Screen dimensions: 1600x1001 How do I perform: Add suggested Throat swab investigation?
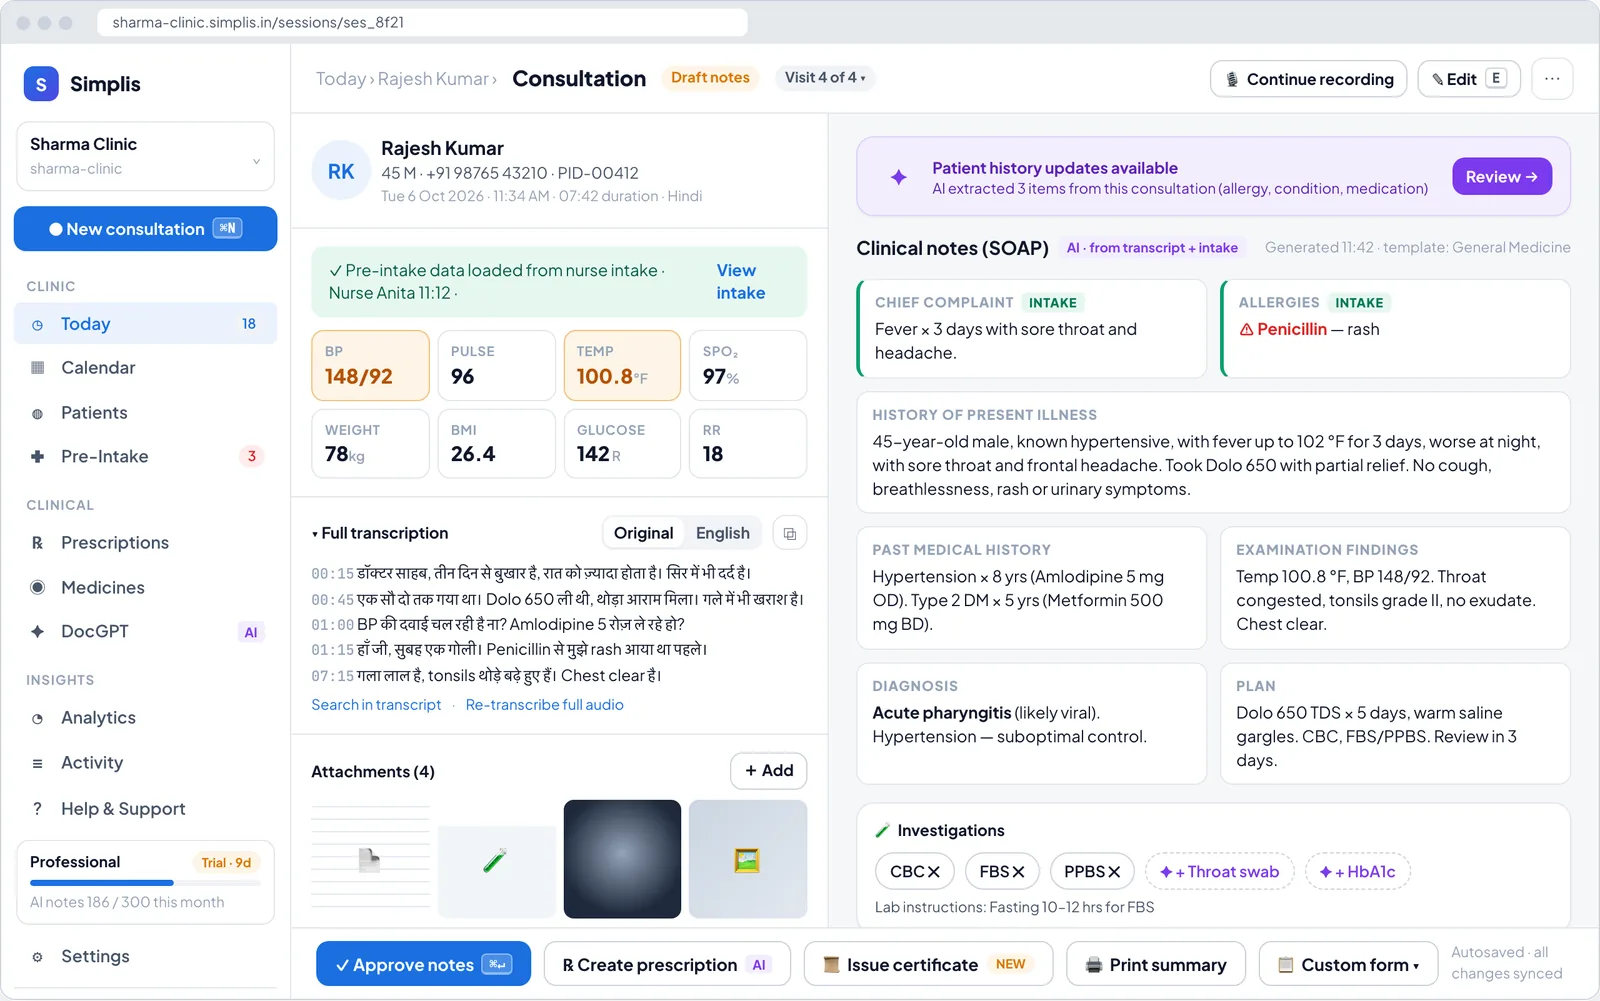[1219, 872]
